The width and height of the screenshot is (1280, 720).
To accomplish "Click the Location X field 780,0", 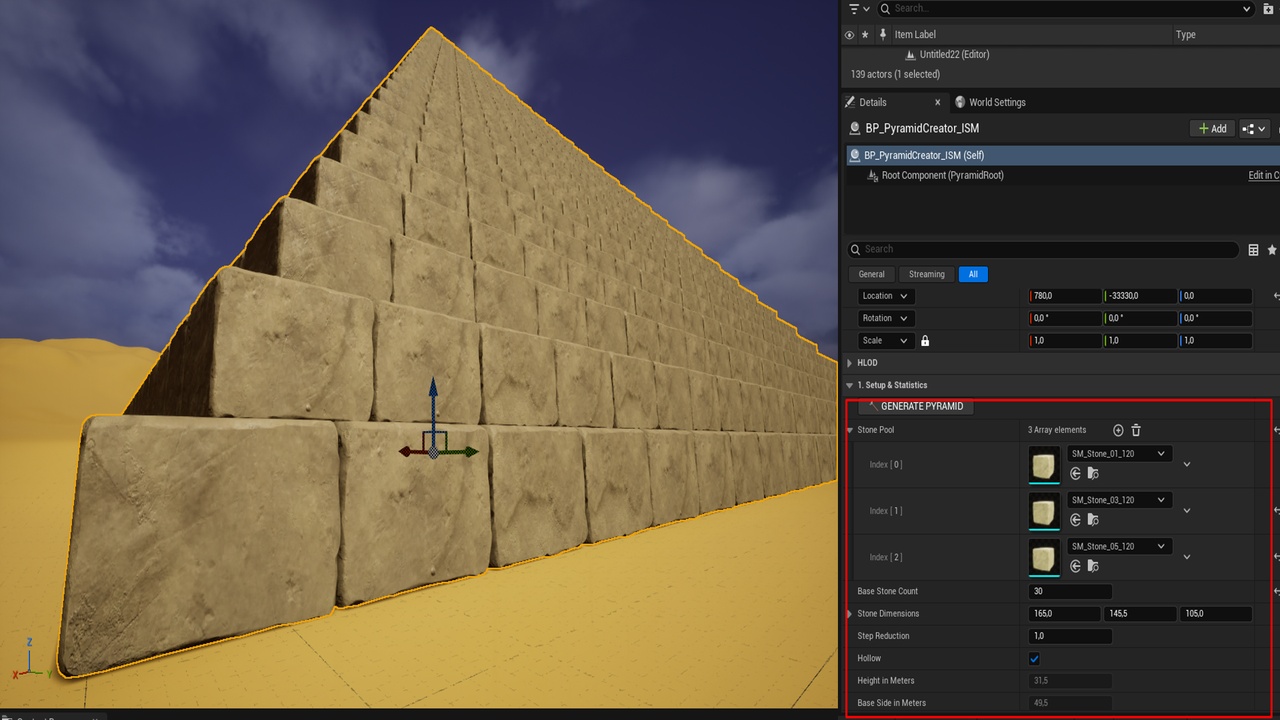I will tap(1066, 296).
